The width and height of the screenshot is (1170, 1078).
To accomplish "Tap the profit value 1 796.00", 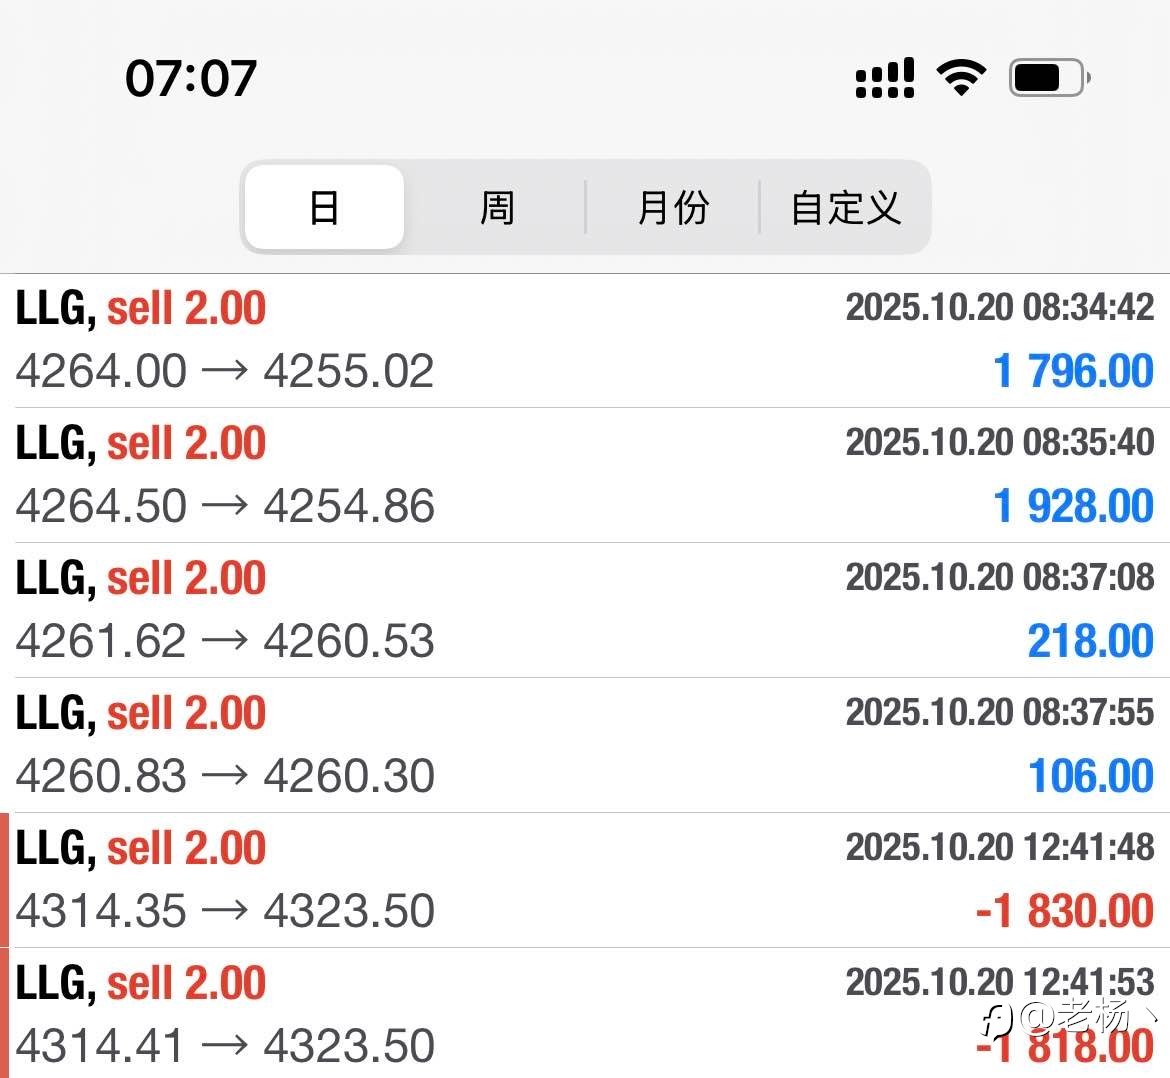I will [x=1074, y=371].
